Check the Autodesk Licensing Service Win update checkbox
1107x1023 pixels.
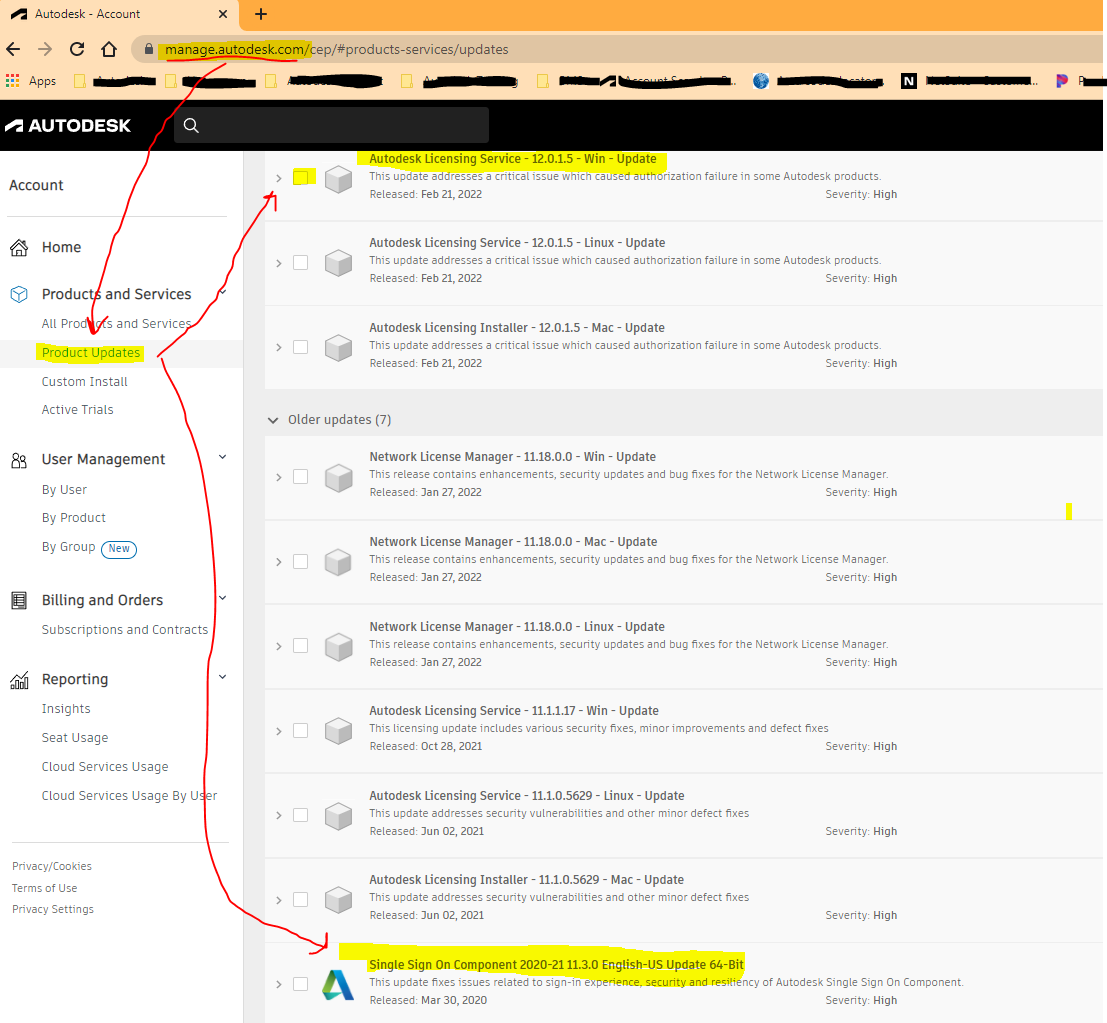[x=301, y=177]
